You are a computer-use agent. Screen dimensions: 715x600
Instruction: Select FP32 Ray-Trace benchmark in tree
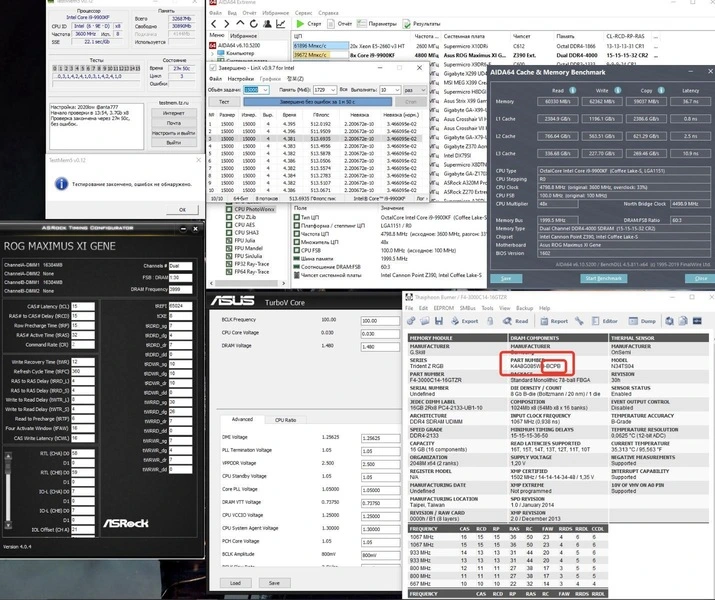(x=252, y=264)
